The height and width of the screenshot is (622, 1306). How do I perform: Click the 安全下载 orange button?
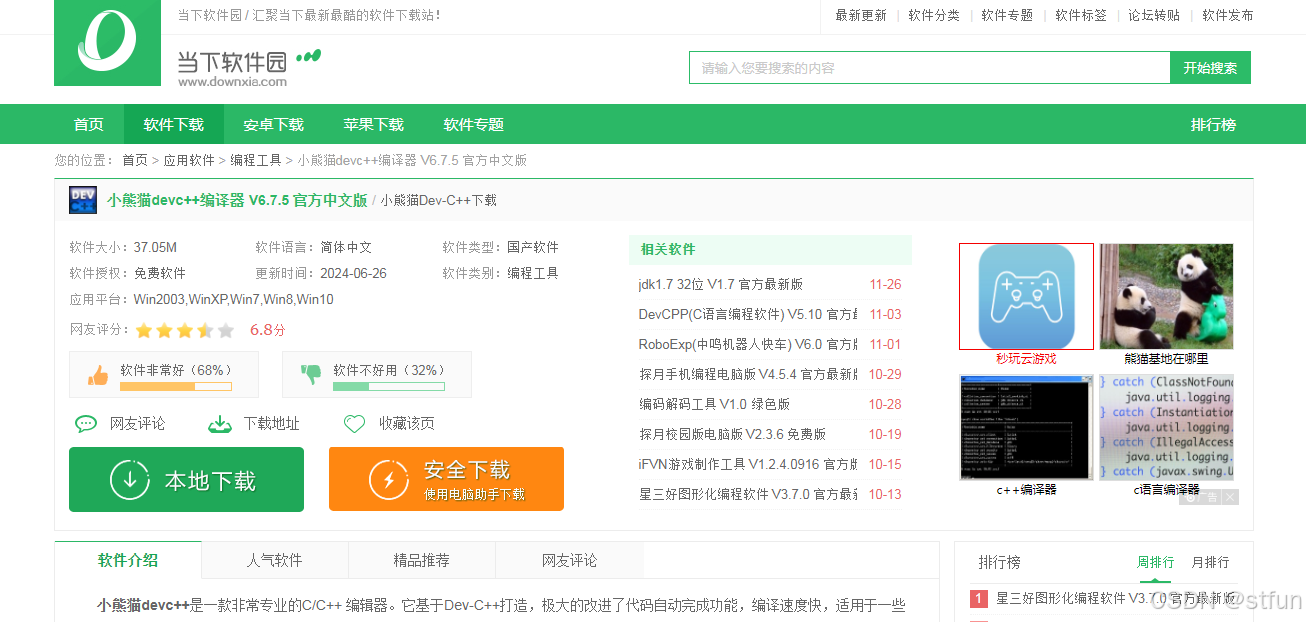point(446,480)
